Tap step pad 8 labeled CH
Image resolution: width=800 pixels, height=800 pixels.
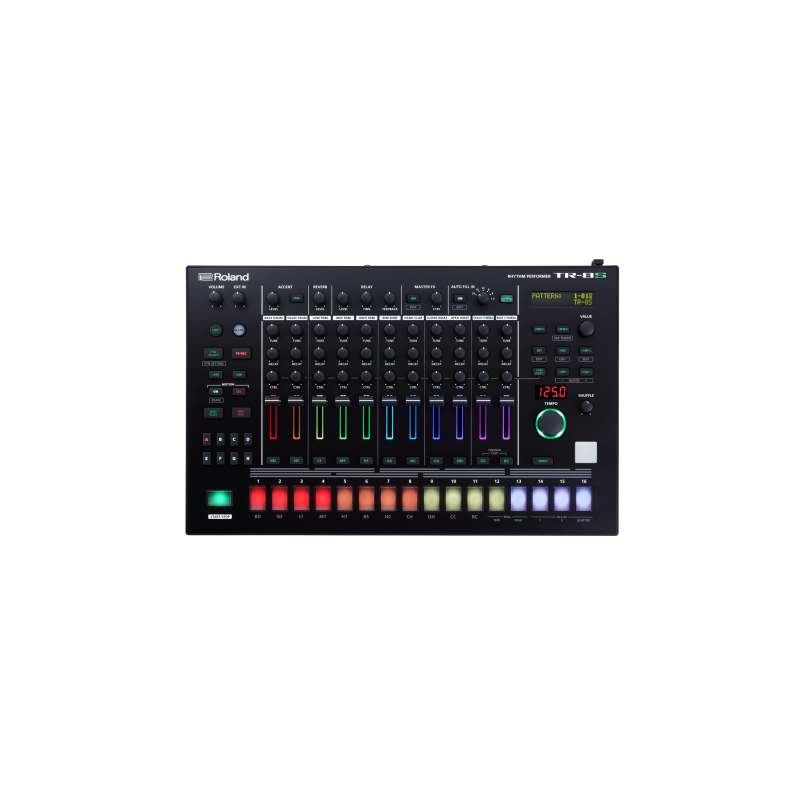click(410, 498)
